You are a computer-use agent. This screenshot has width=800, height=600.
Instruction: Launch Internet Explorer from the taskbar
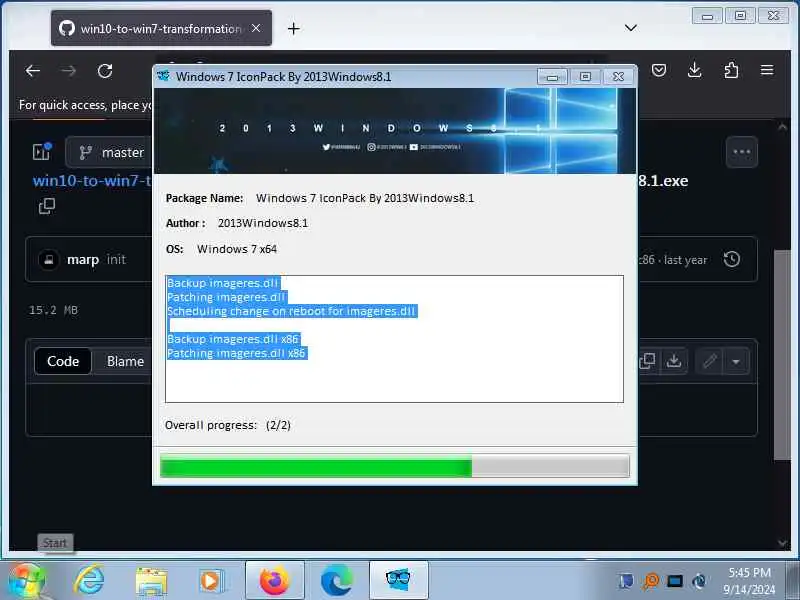[89, 581]
